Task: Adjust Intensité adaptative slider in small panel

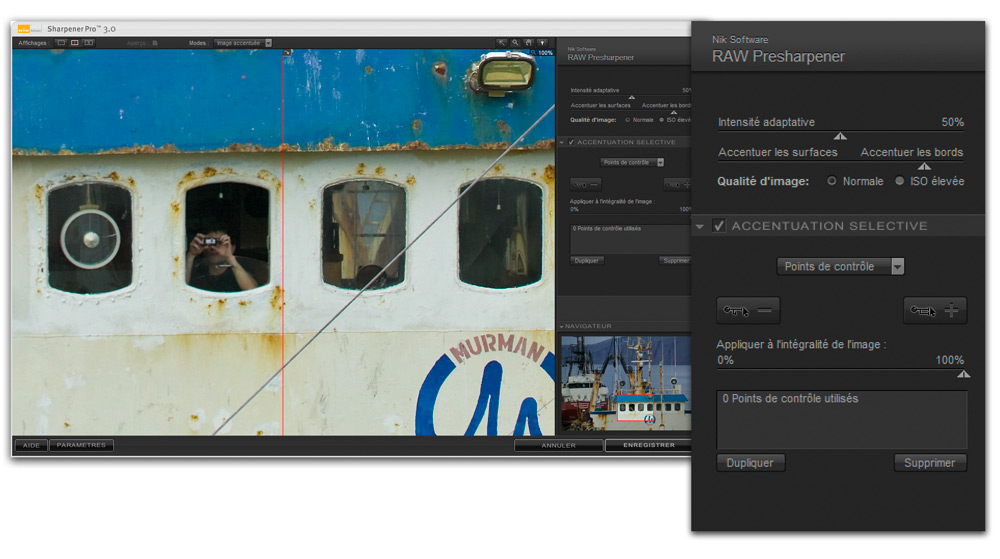Action: click(631, 97)
